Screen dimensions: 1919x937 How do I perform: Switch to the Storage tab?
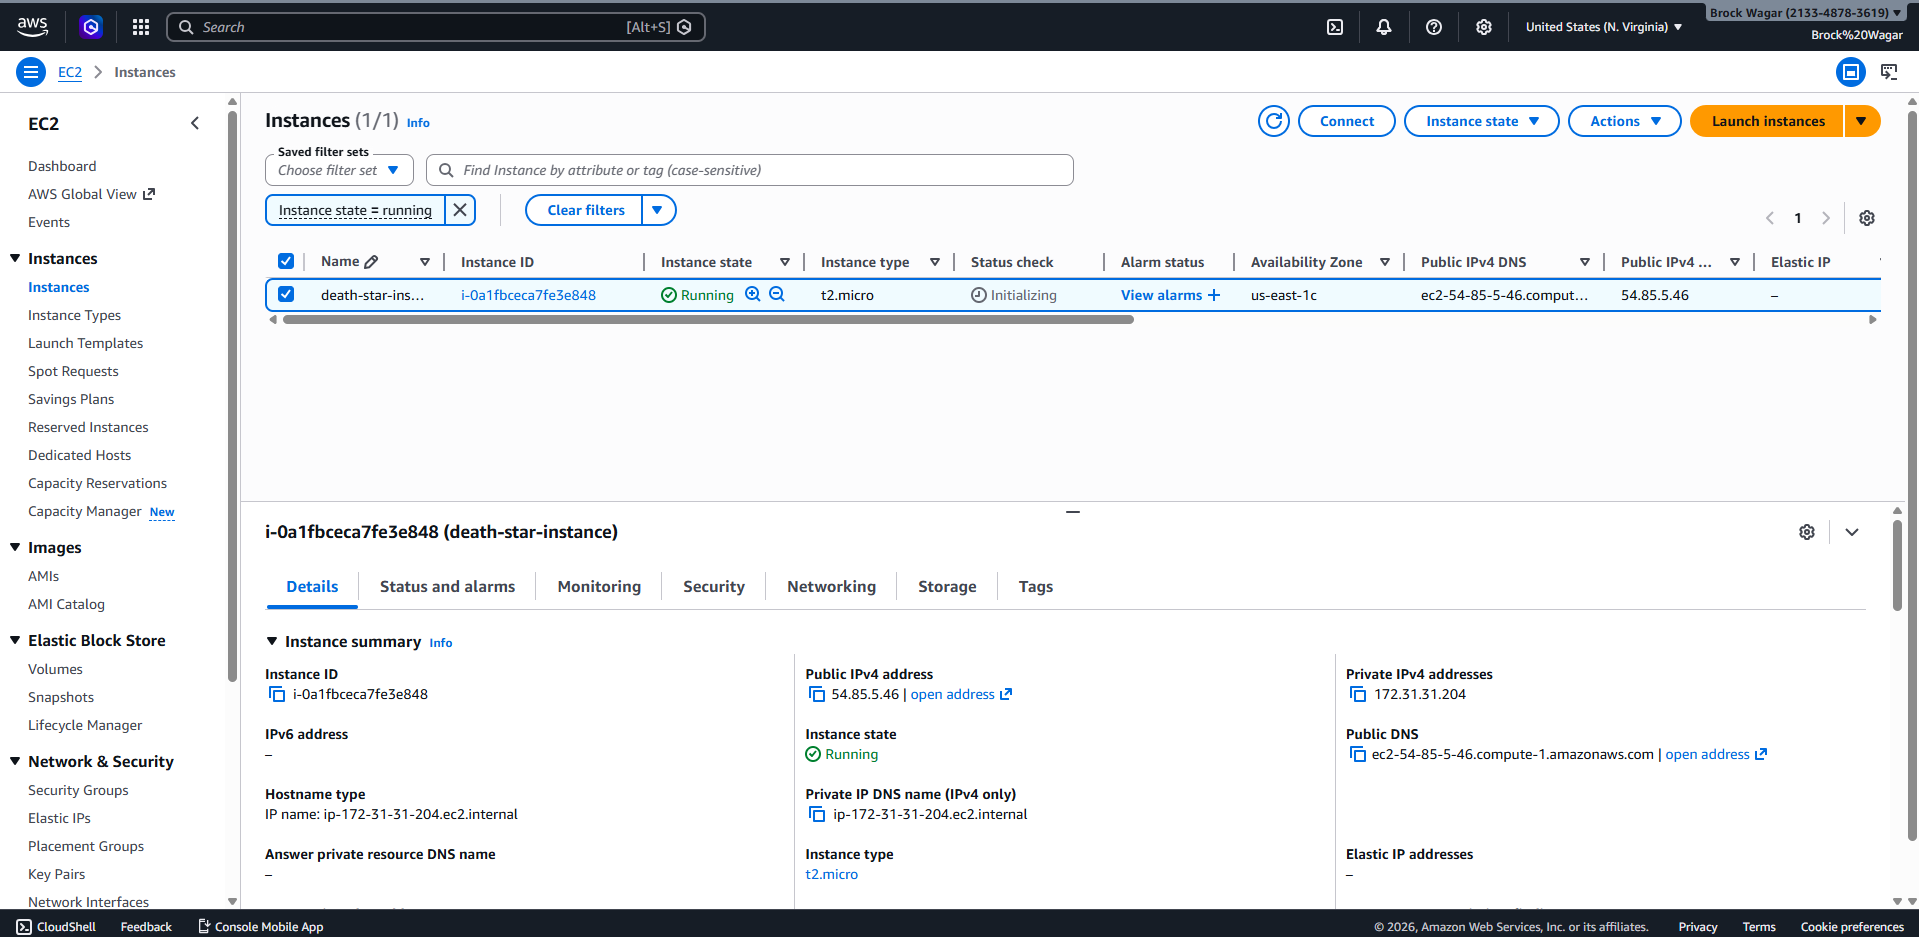pos(946,586)
